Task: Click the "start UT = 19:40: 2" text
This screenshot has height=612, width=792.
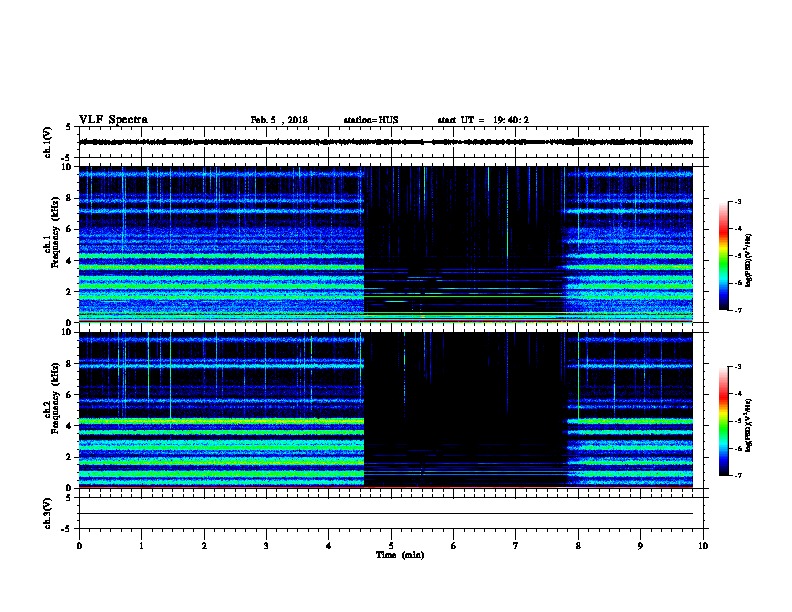Action: point(483,120)
